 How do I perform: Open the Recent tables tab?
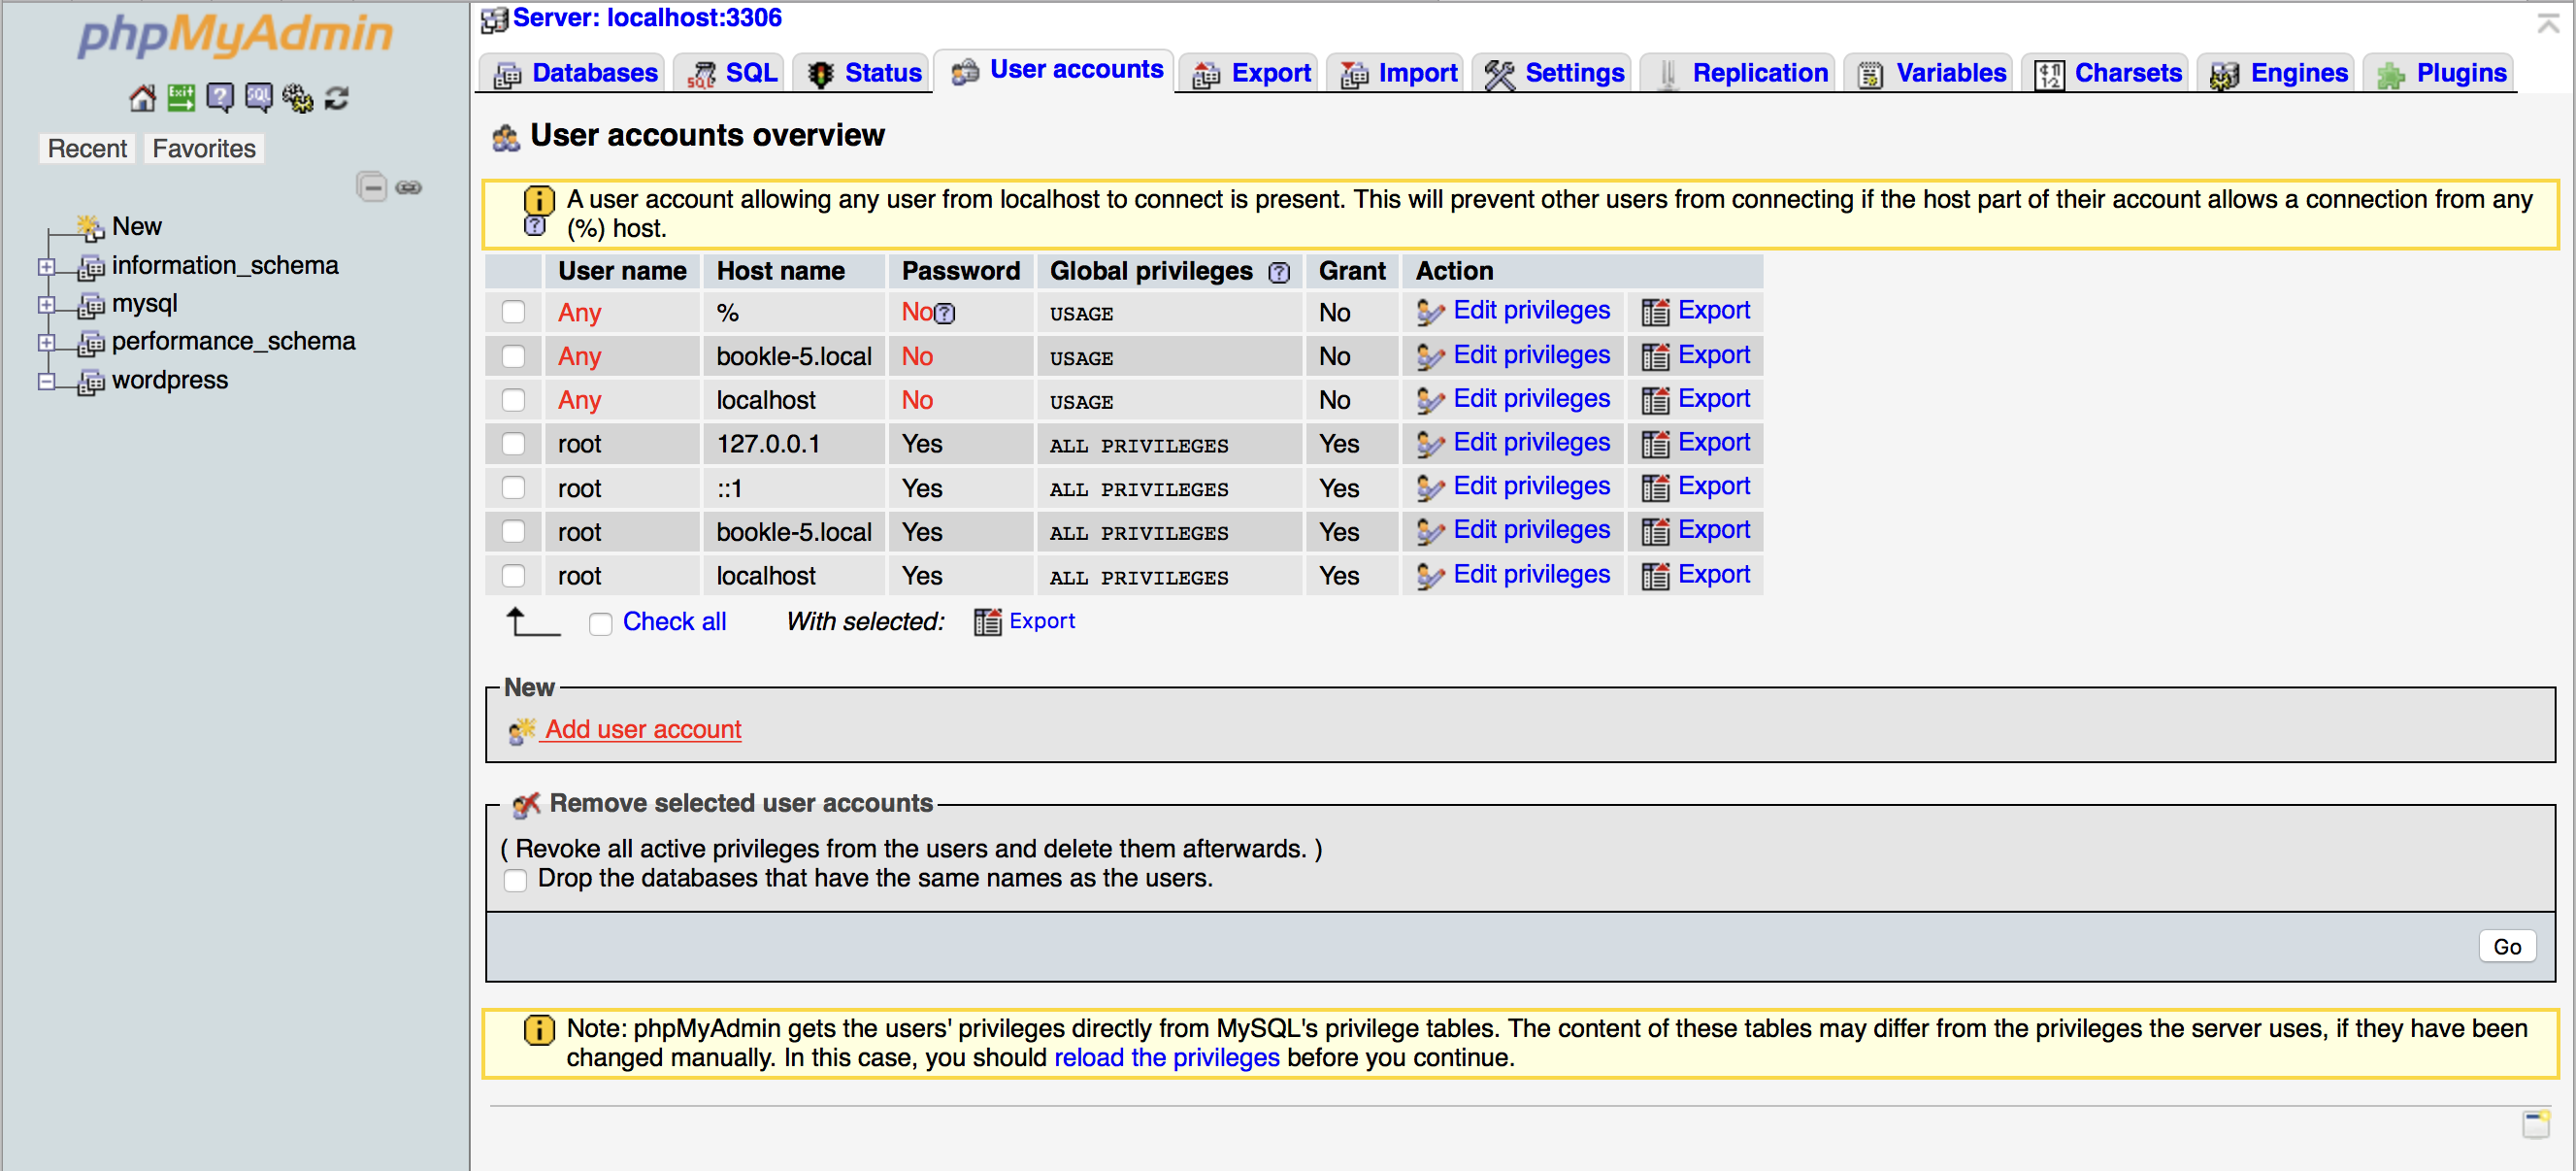tap(87, 149)
